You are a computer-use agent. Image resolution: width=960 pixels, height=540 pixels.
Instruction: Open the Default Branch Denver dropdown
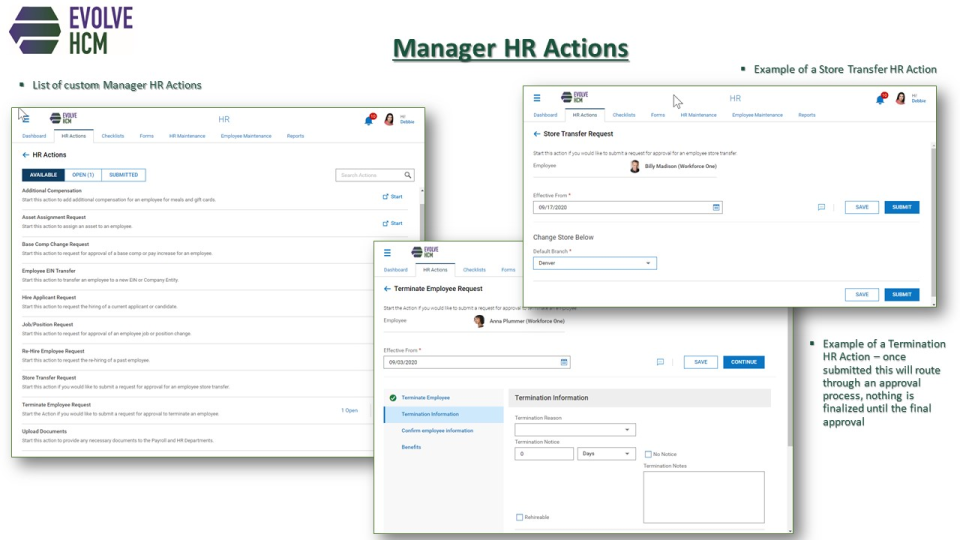tap(594, 263)
